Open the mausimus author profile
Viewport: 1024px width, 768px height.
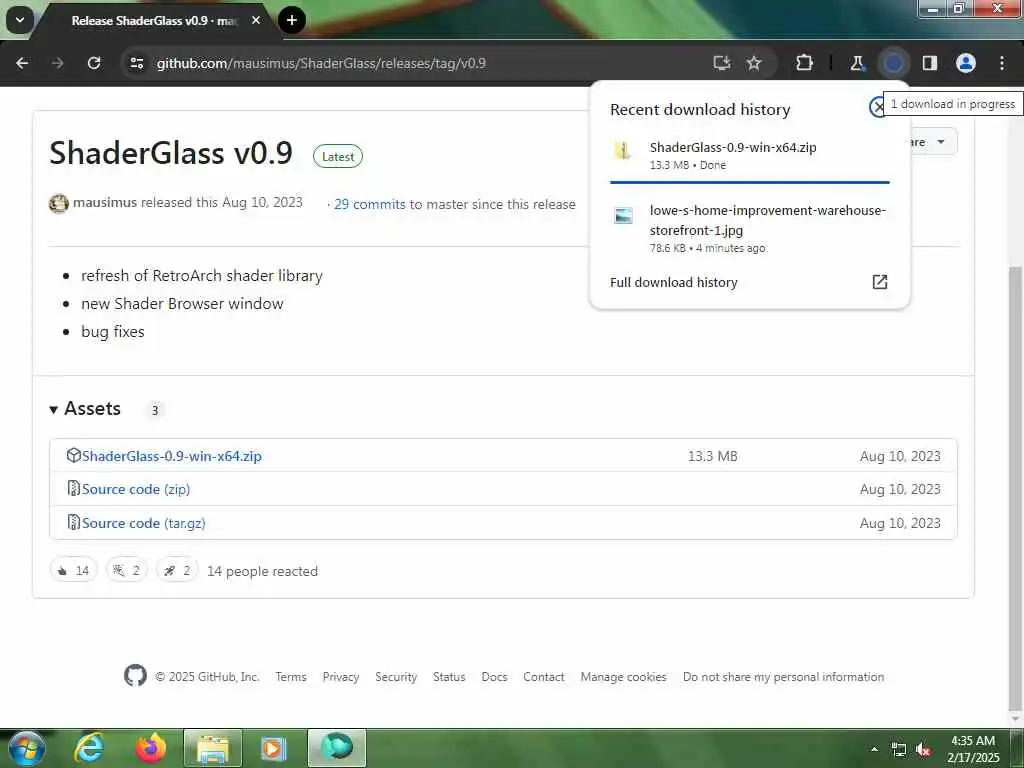pos(104,202)
